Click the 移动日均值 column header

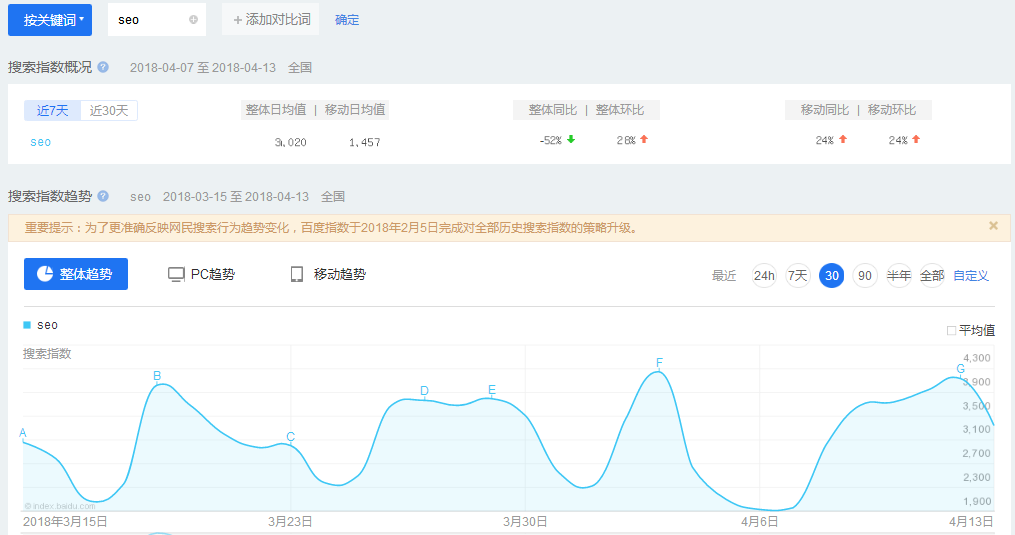click(355, 109)
